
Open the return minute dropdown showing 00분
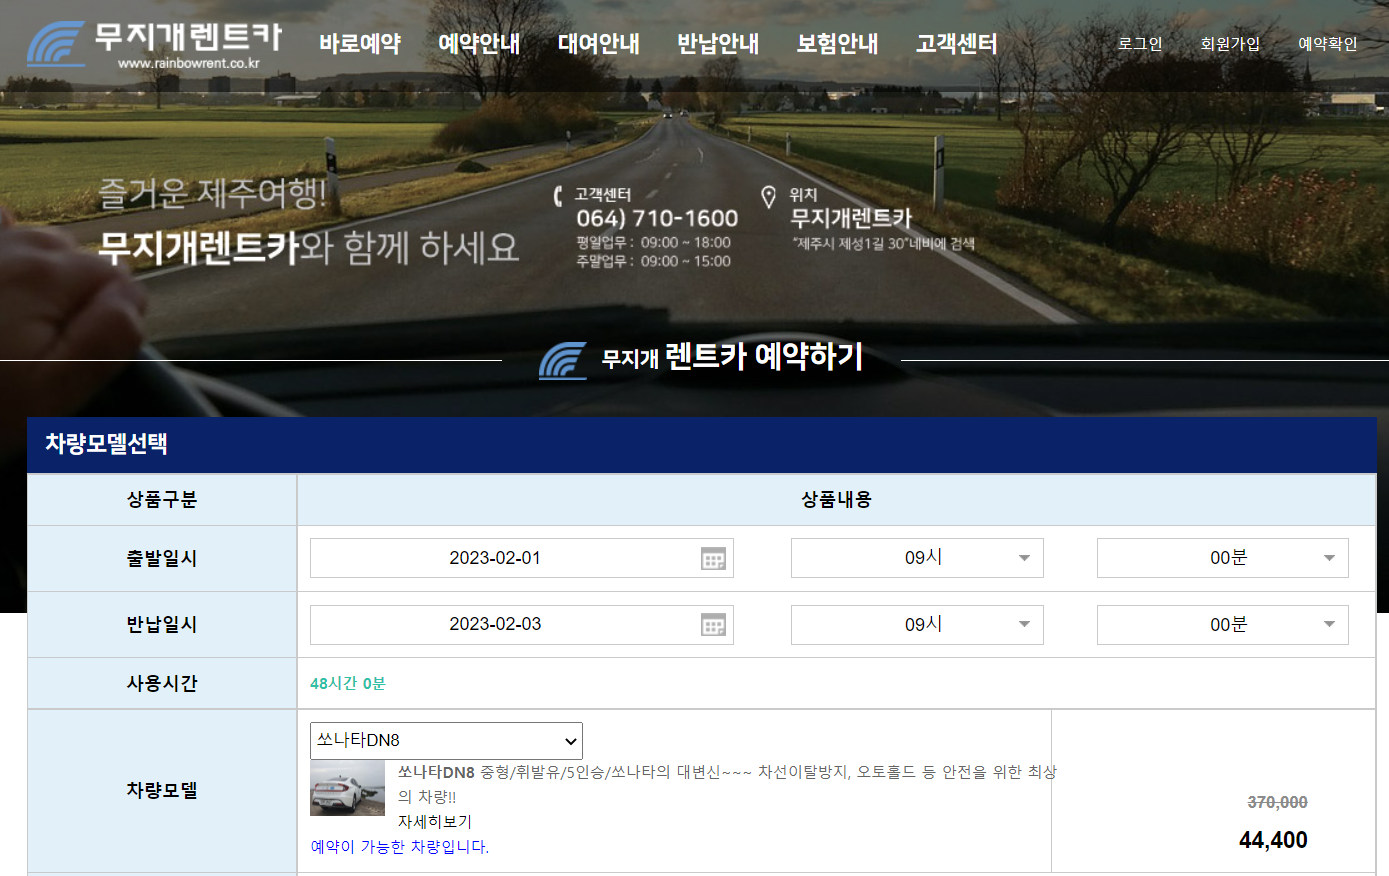tap(1221, 625)
